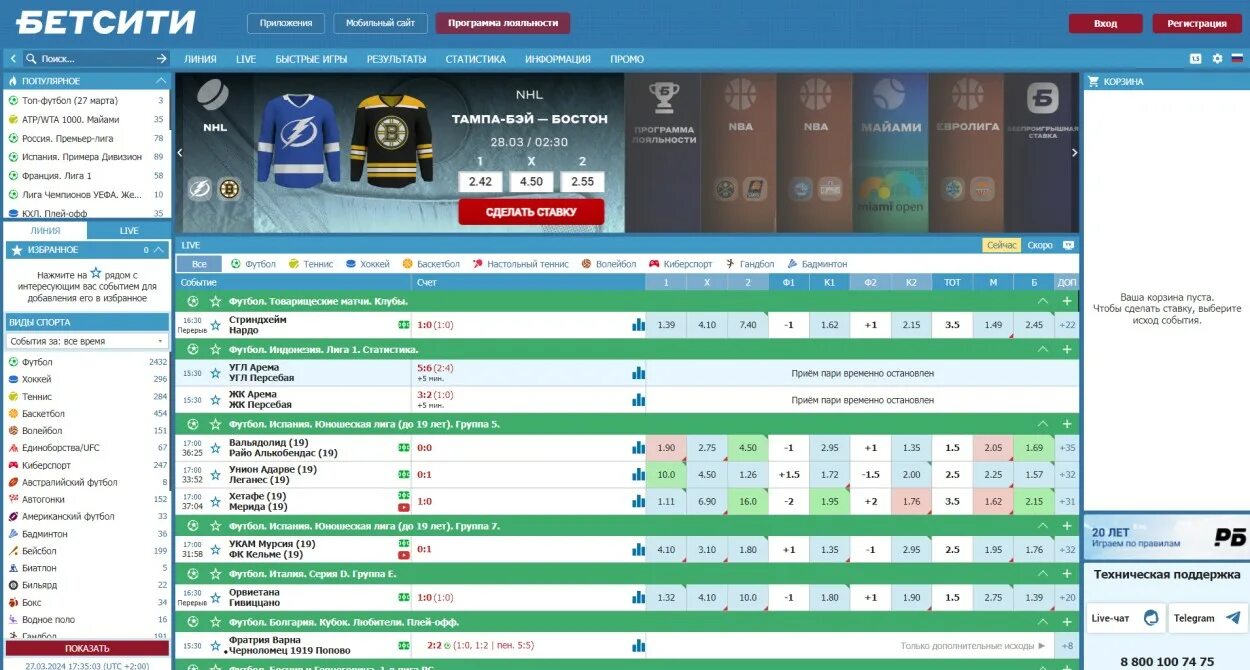Click the live chat bubble icon
The image size is (1250, 670).
point(1151,618)
